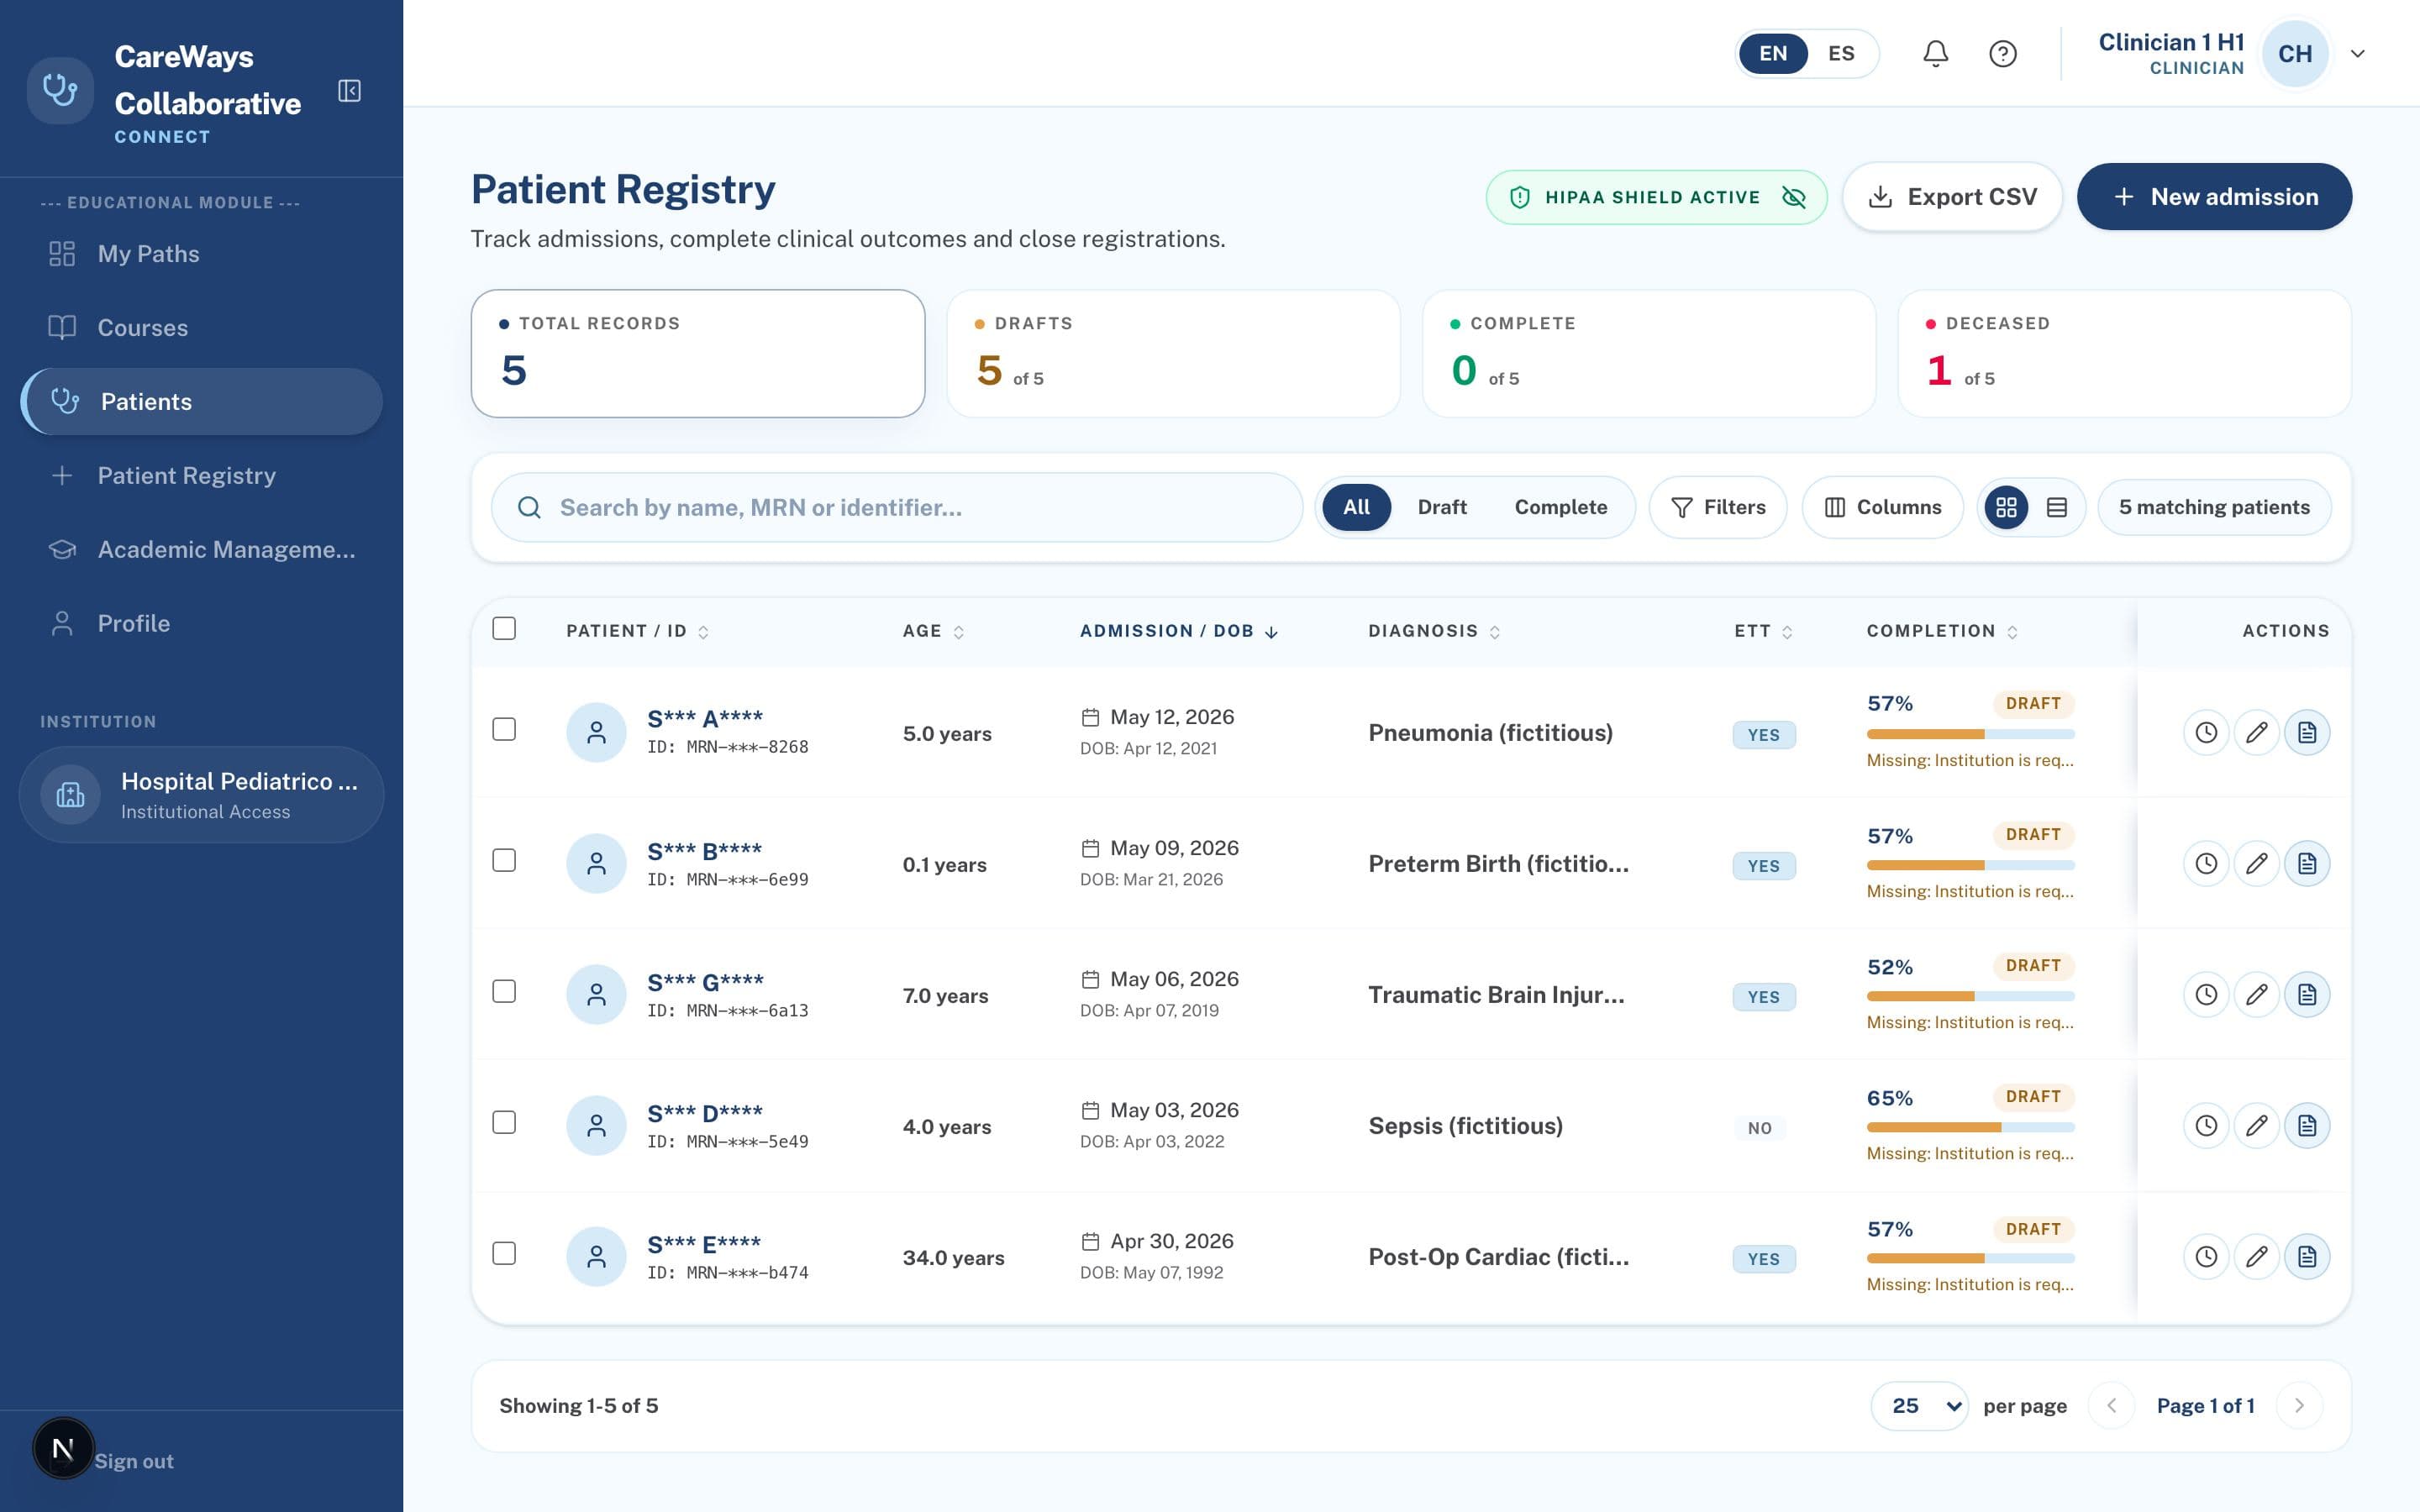This screenshot has width=2420, height=1512.
Task: Open the Filters dropdown
Action: point(1718,507)
